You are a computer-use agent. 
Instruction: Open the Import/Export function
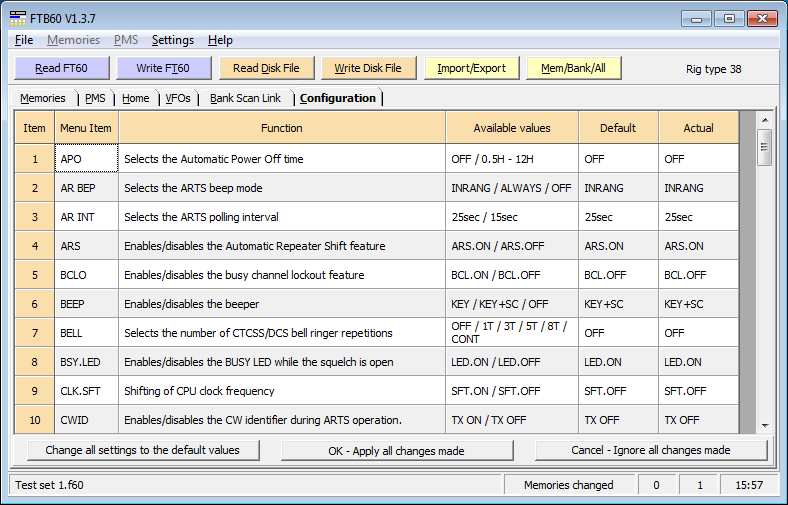point(471,68)
